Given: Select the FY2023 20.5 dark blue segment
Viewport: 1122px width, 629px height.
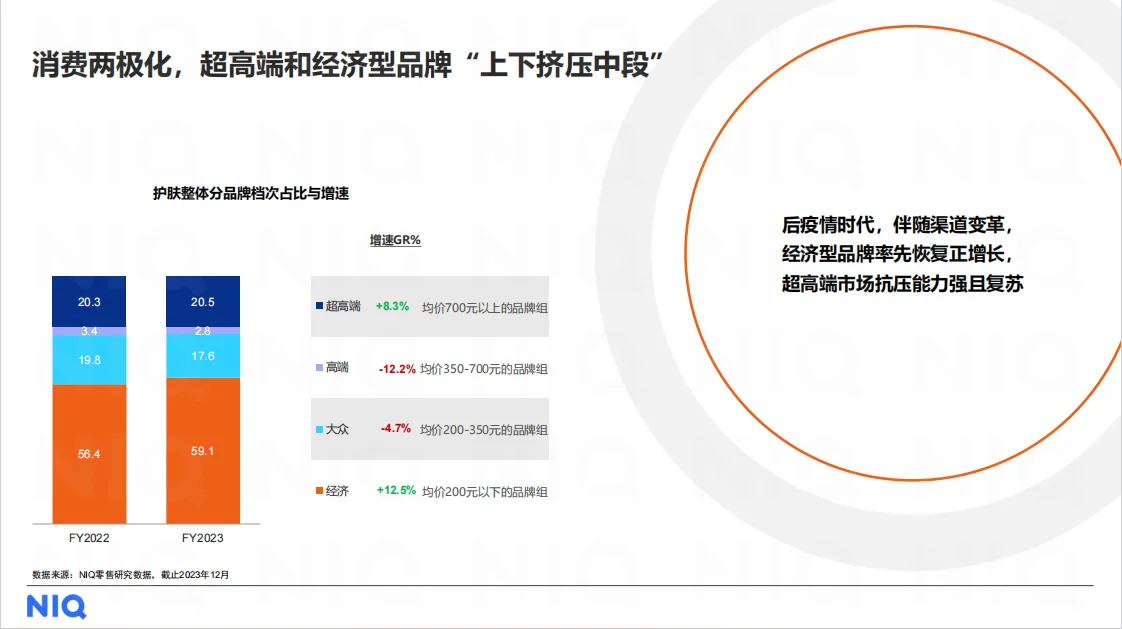Looking at the screenshot, I should [203, 301].
